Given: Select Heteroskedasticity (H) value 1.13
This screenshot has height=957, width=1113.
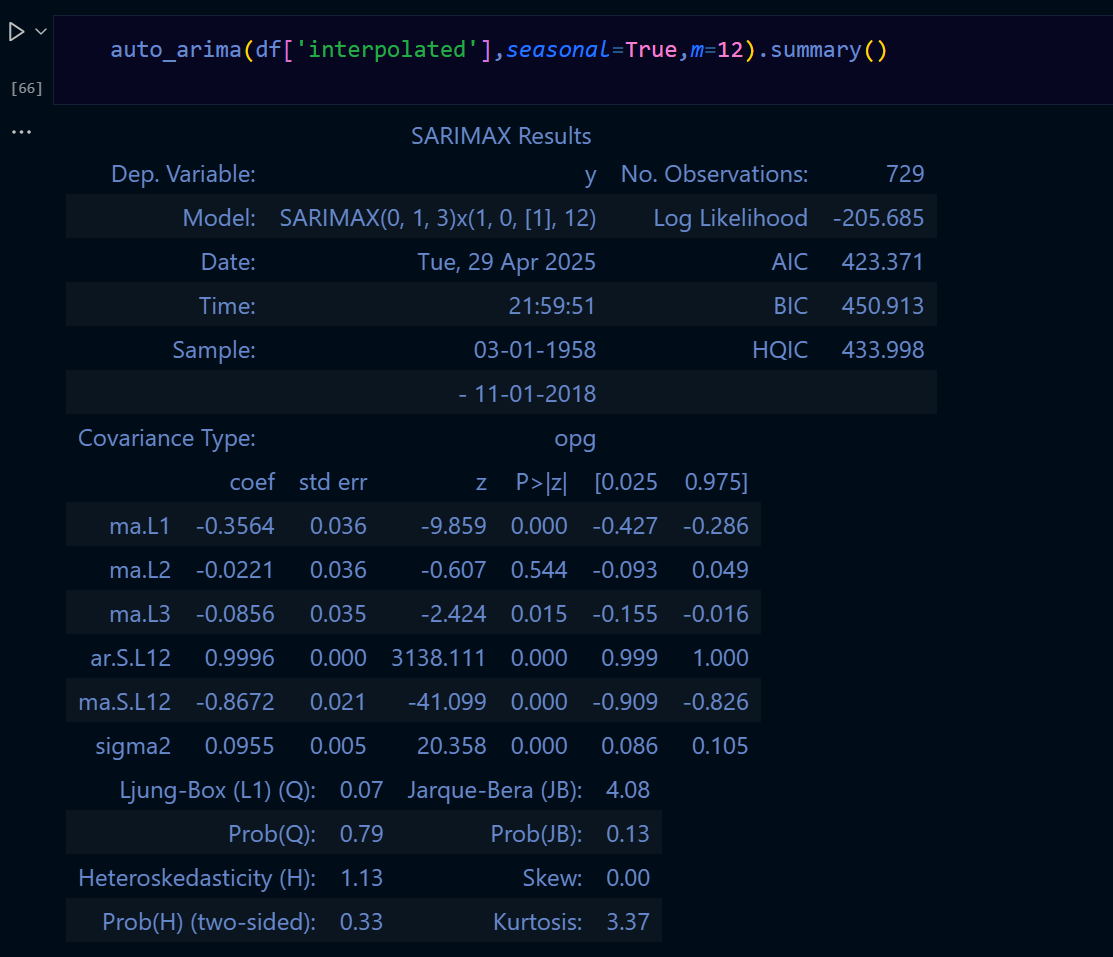Looking at the screenshot, I should pyautogui.click(x=361, y=878).
